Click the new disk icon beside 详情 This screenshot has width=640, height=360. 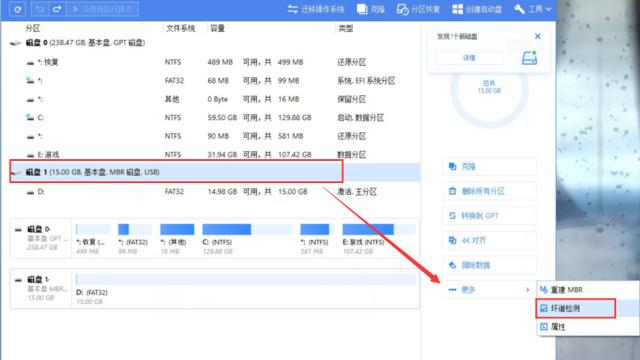(529, 58)
